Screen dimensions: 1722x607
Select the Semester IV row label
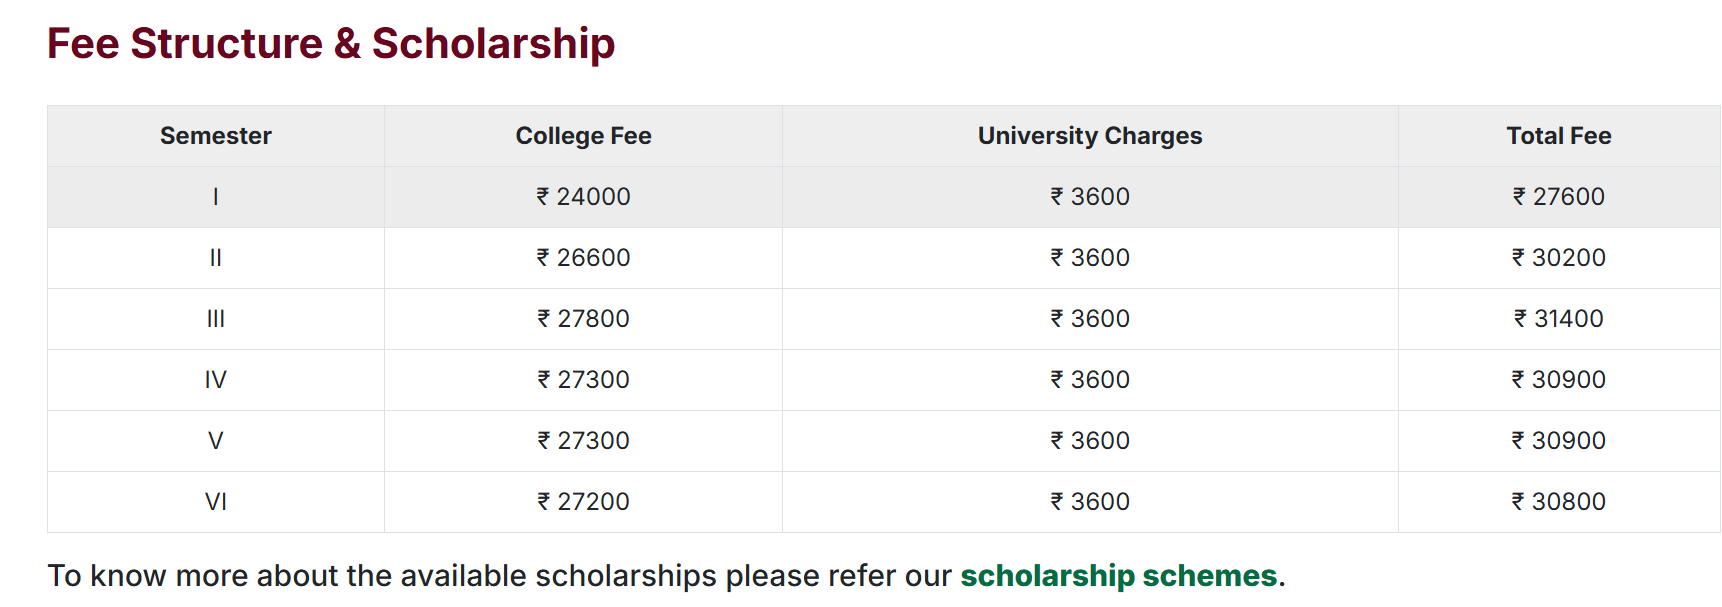(x=216, y=380)
